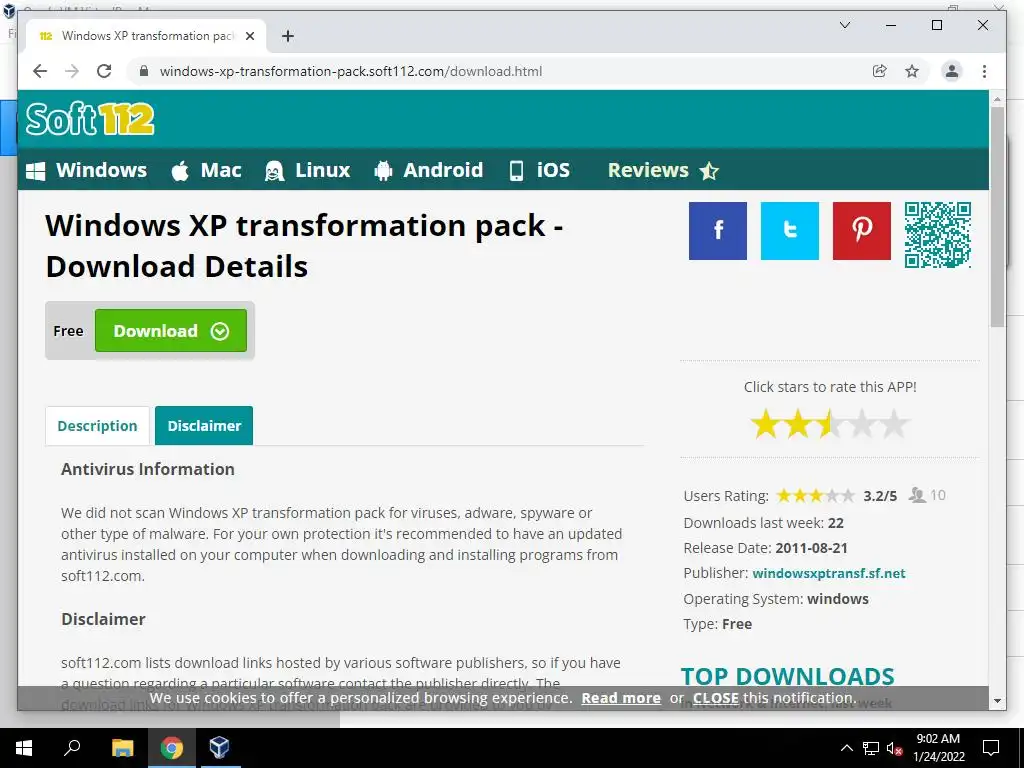1024x768 pixels.
Task: Click the TOP DOWNLOADS heading
Action: coord(787,677)
